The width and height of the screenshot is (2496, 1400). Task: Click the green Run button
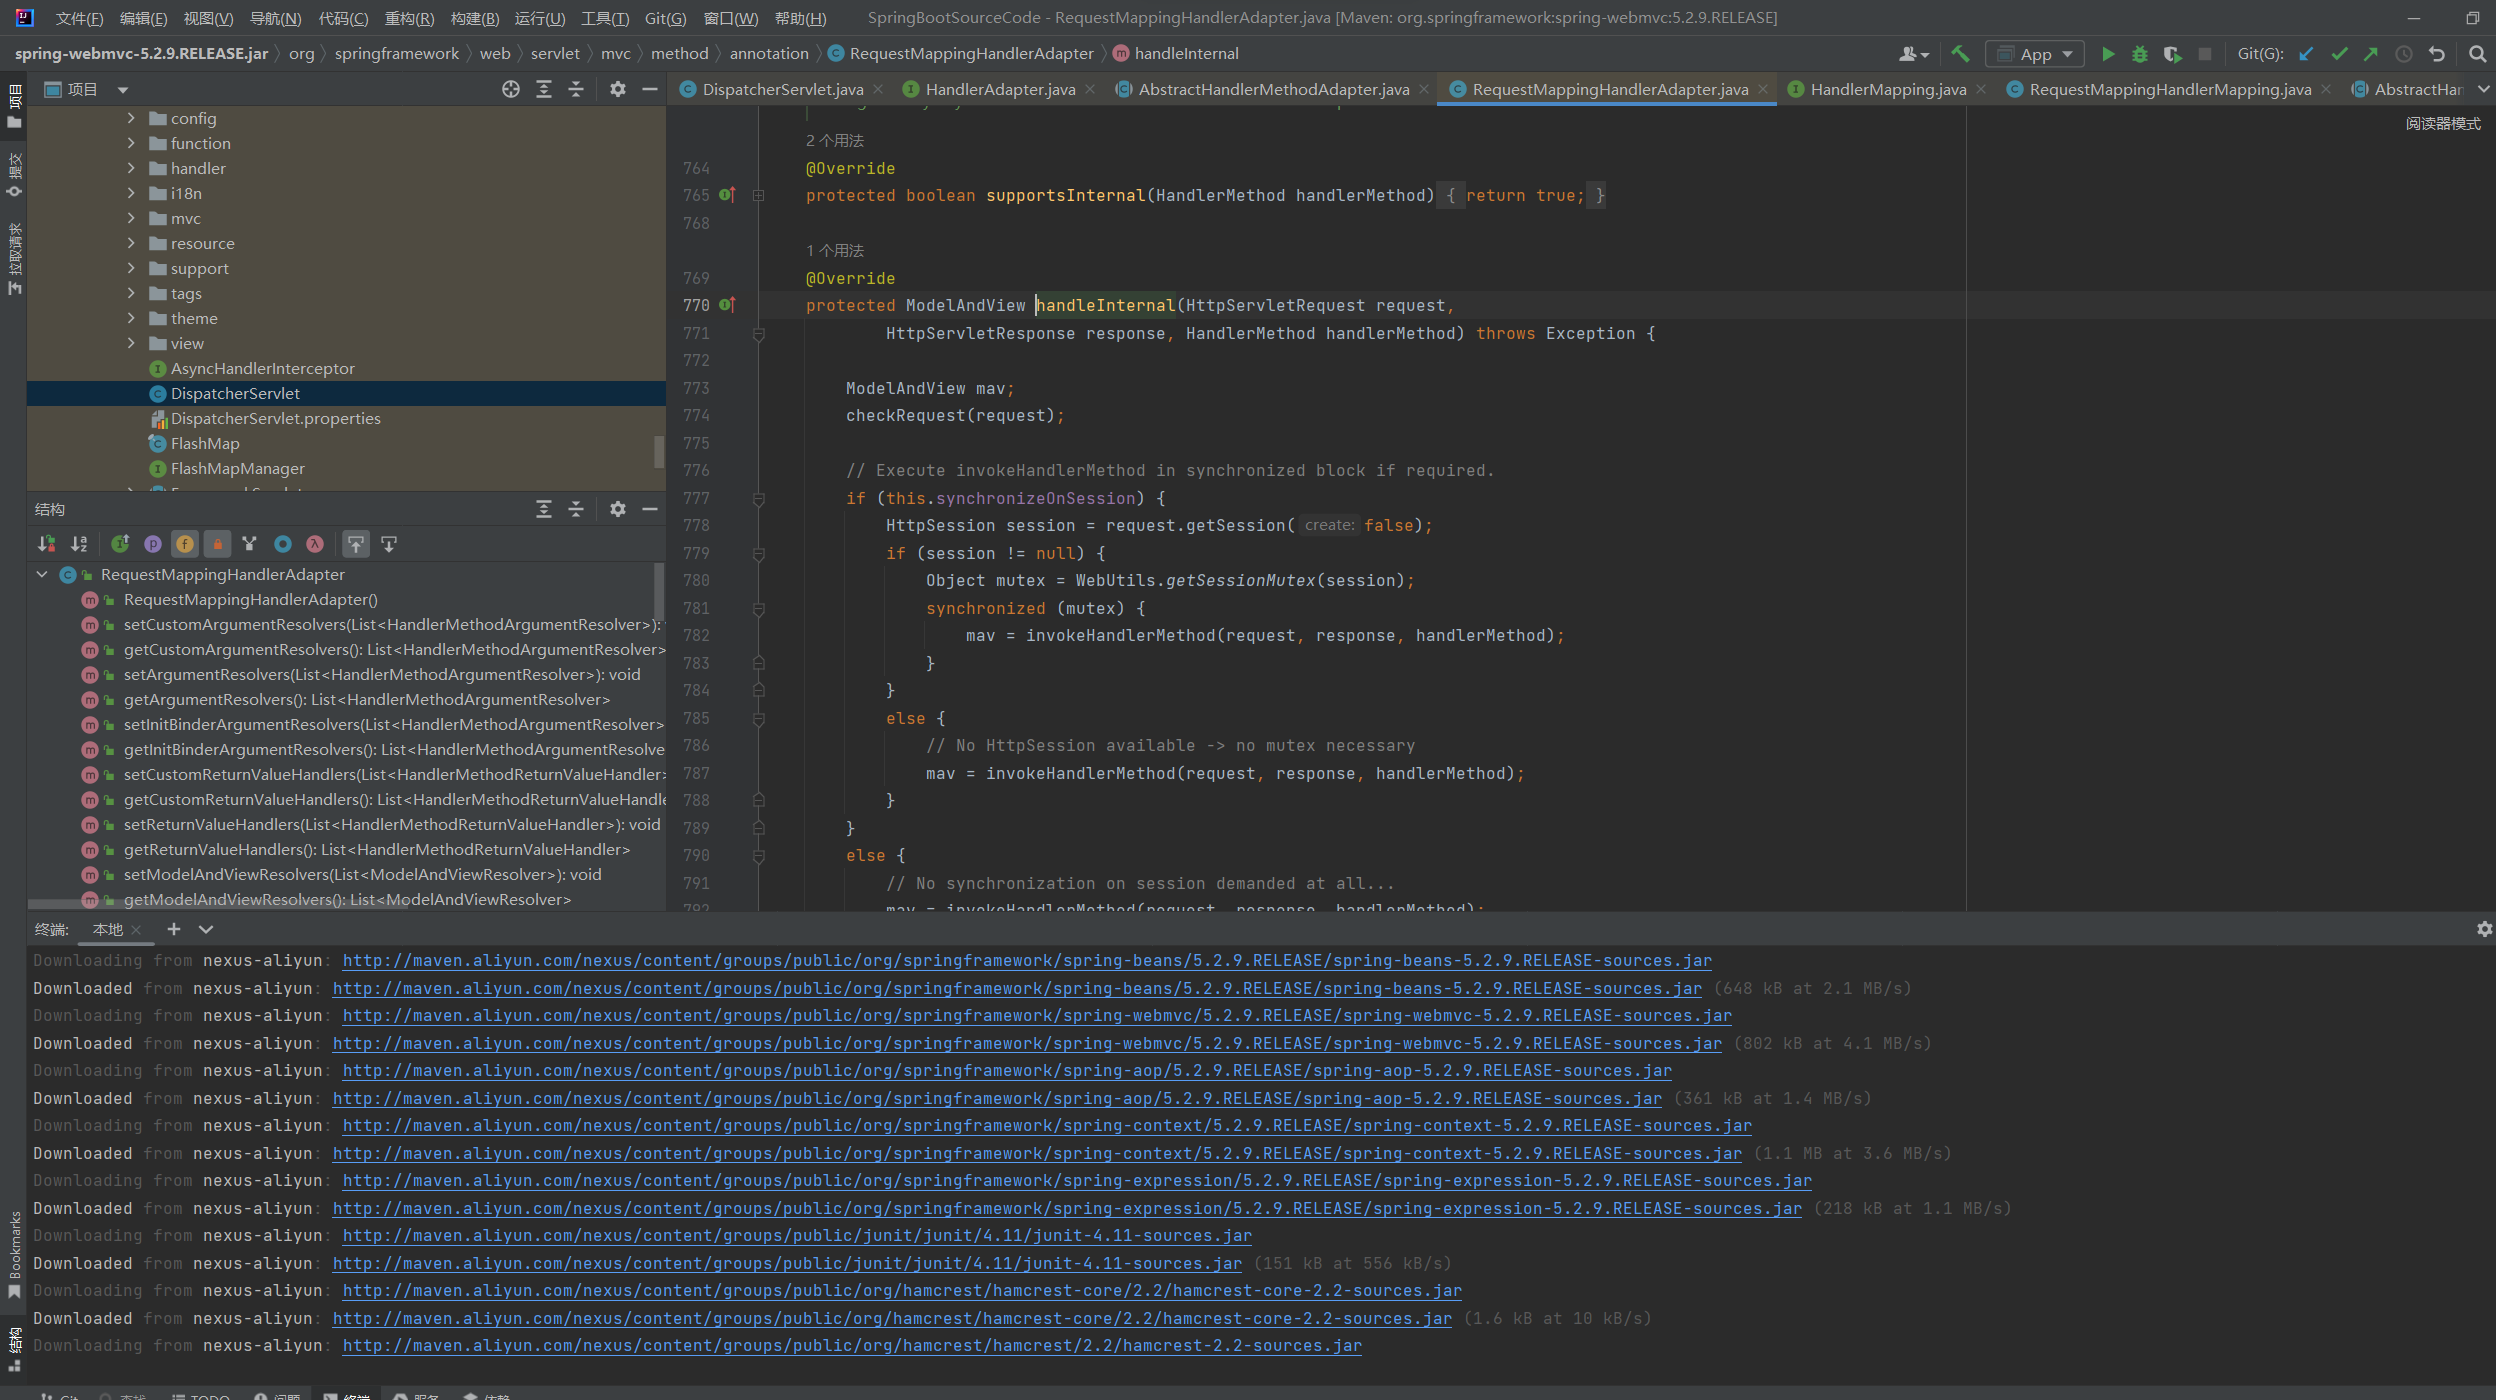[2107, 54]
